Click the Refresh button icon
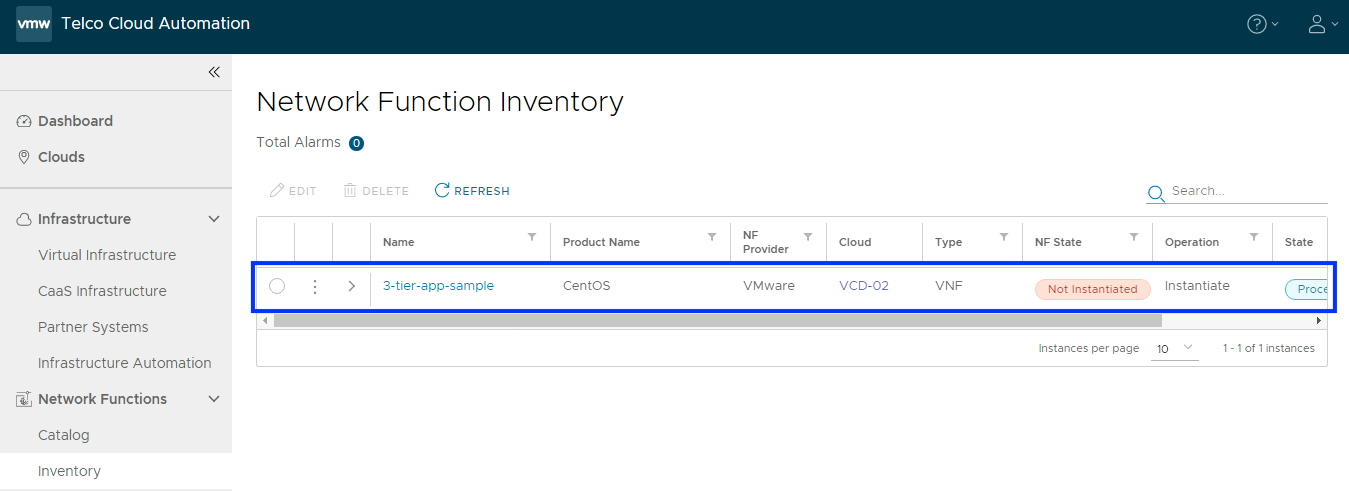The image size is (1349, 491). click(442, 190)
